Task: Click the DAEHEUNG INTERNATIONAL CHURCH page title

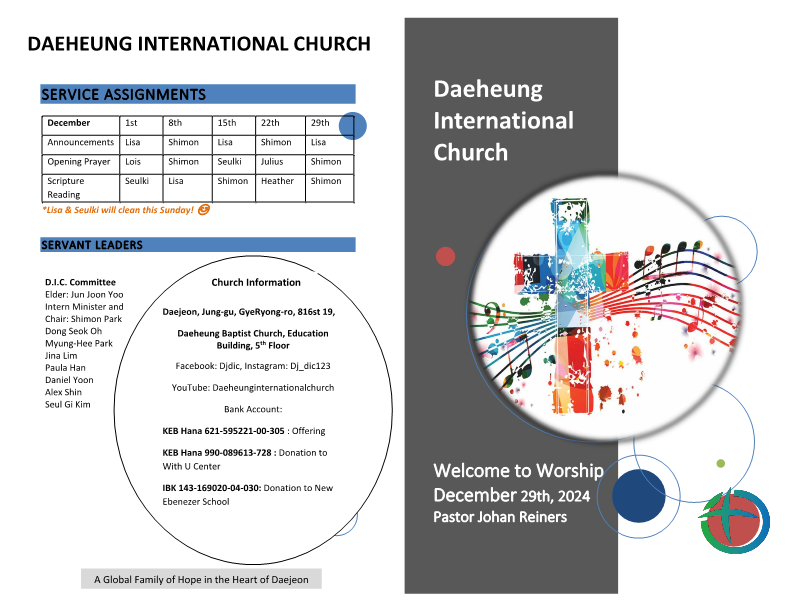Action: (x=199, y=44)
